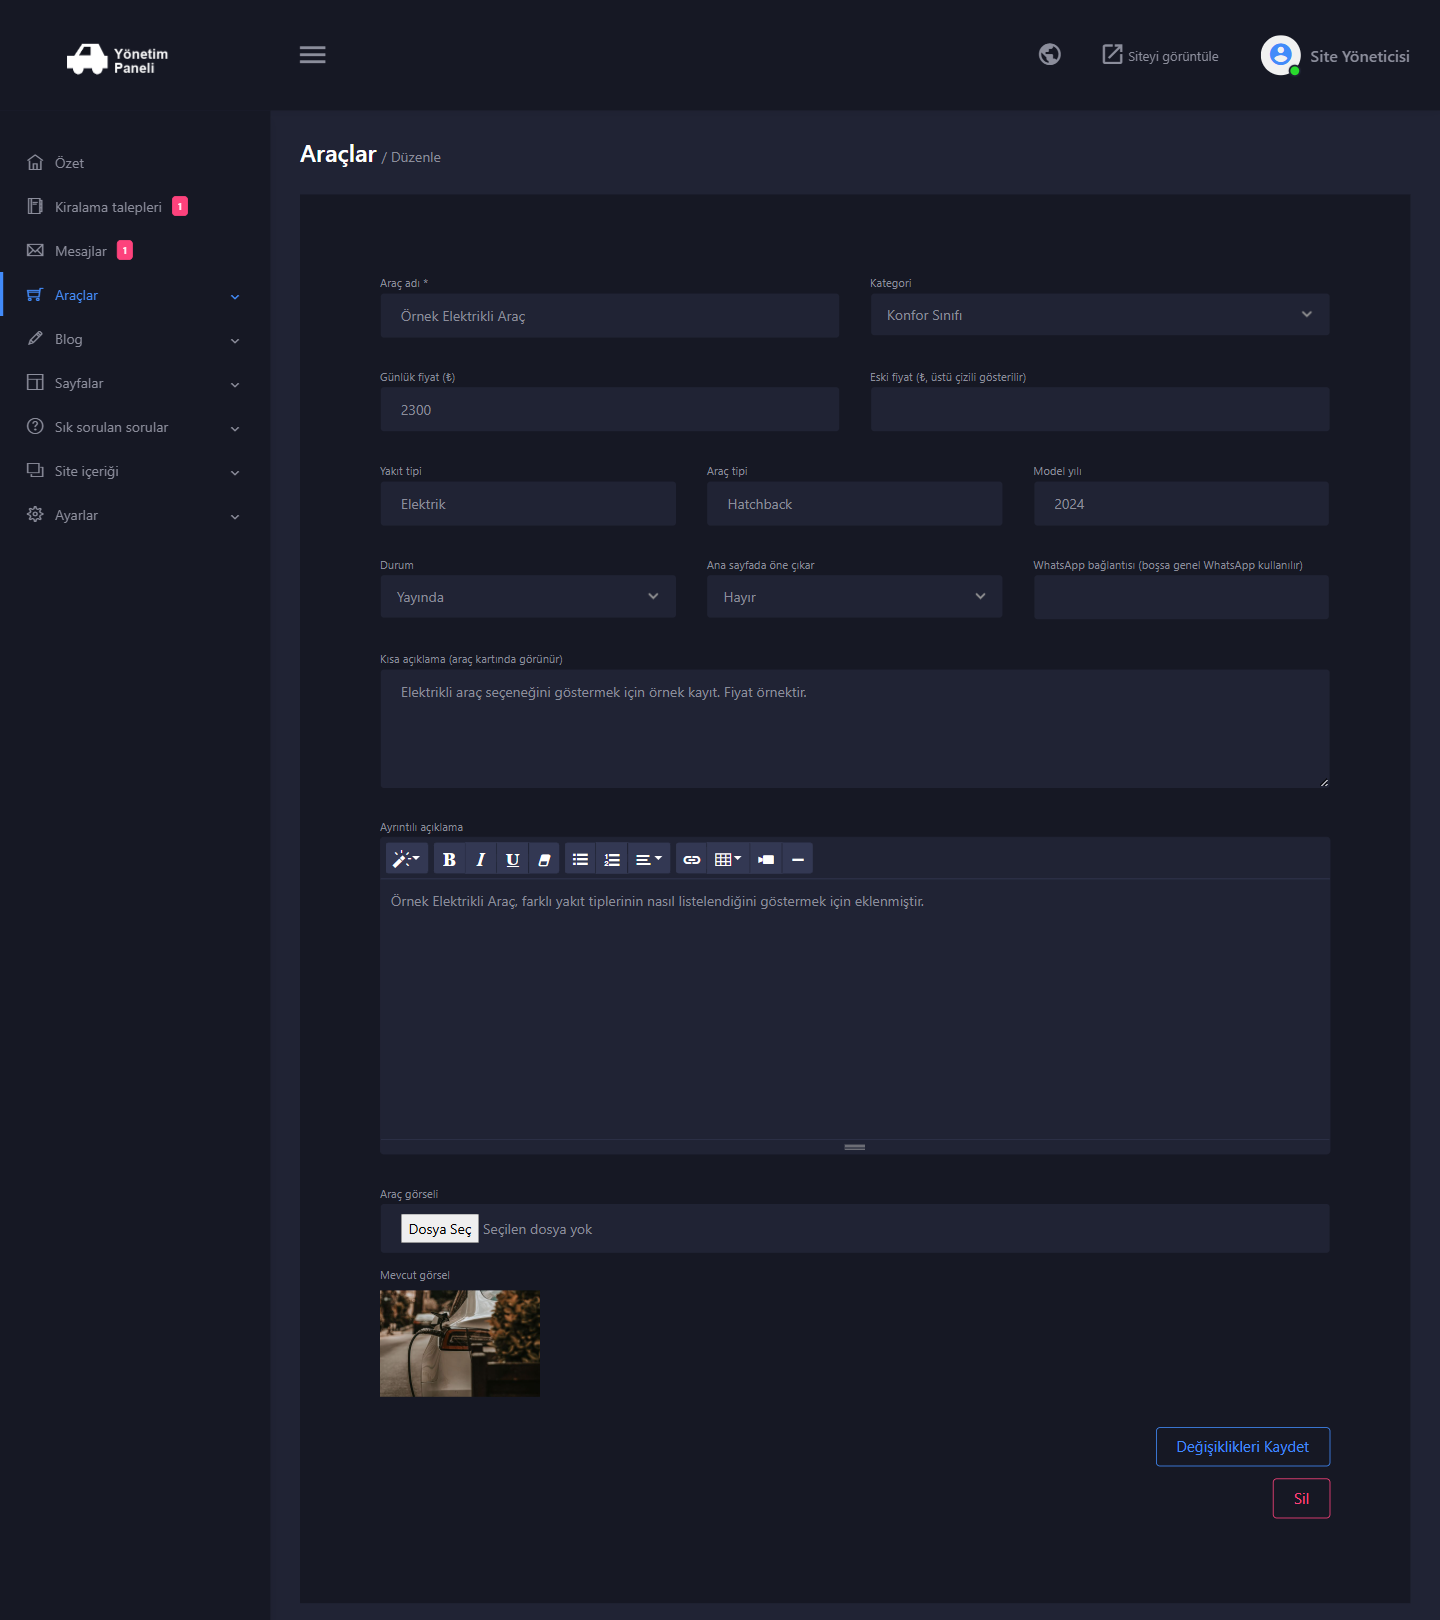This screenshot has height=1620, width=1440.
Task: Click Değişiklikleri Kaydet button
Action: pyautogui.click(x=1243, y=1447)
